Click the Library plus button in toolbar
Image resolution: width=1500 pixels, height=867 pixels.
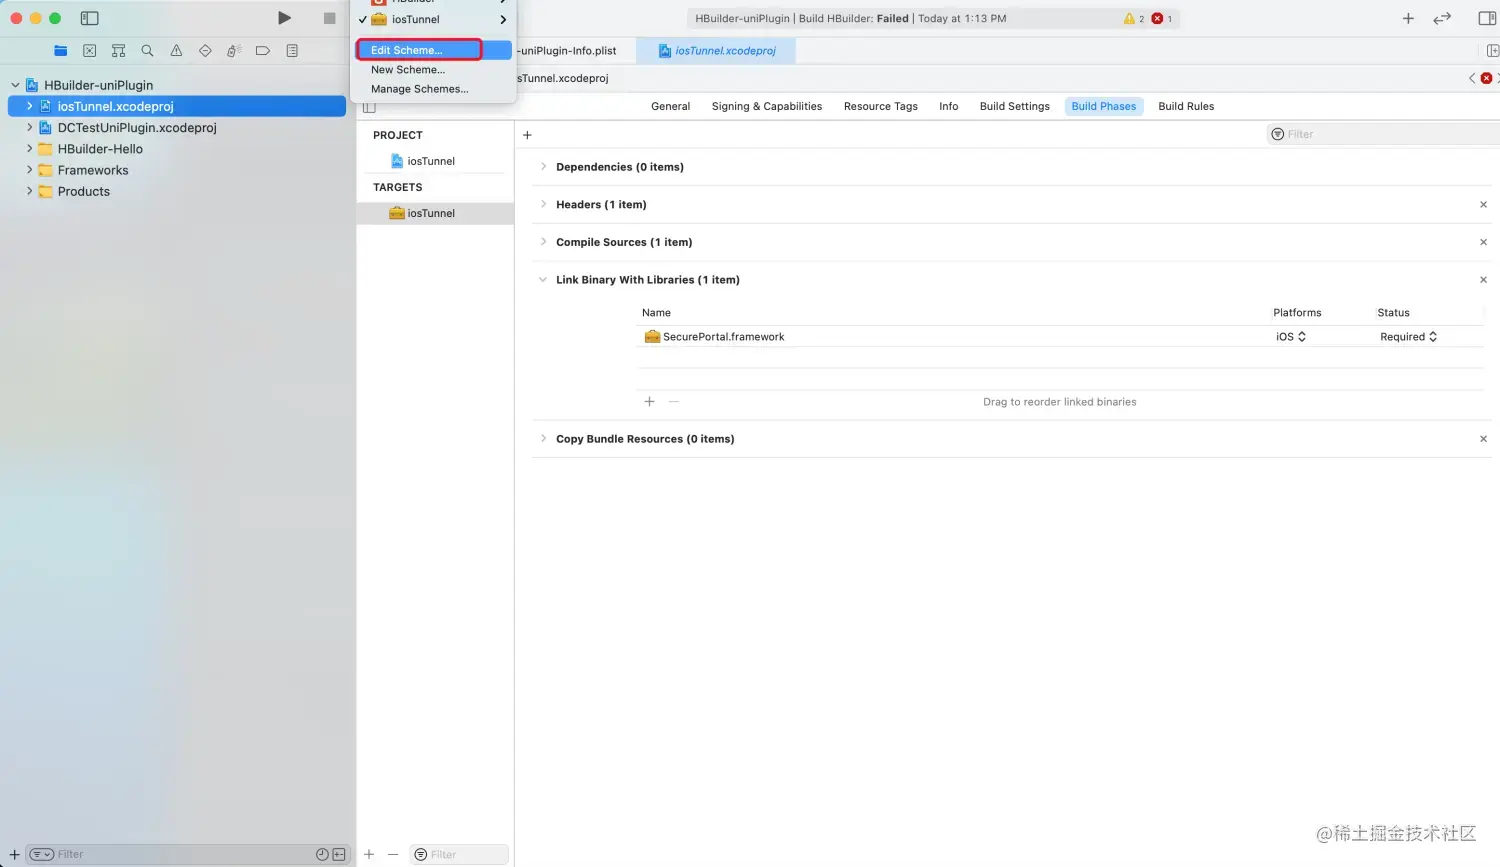pos(1408,18)
